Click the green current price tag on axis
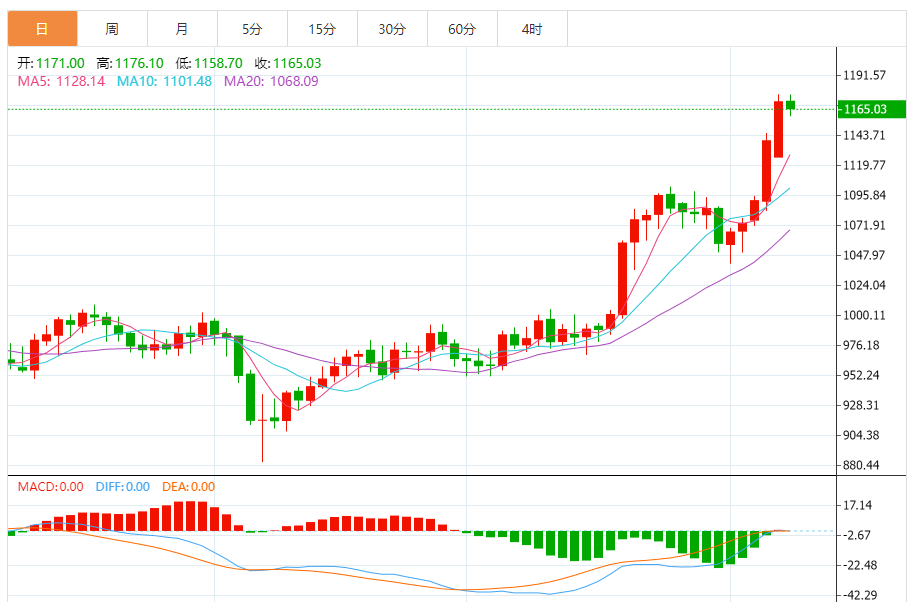 click(872, 109)
